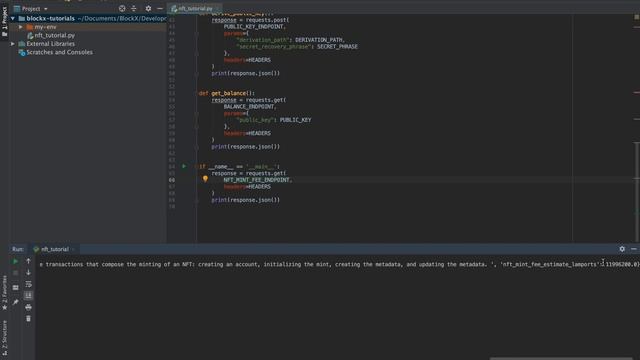Collapse the blockx-tutorials root folder
640x360 pixels.
[13, 18]
